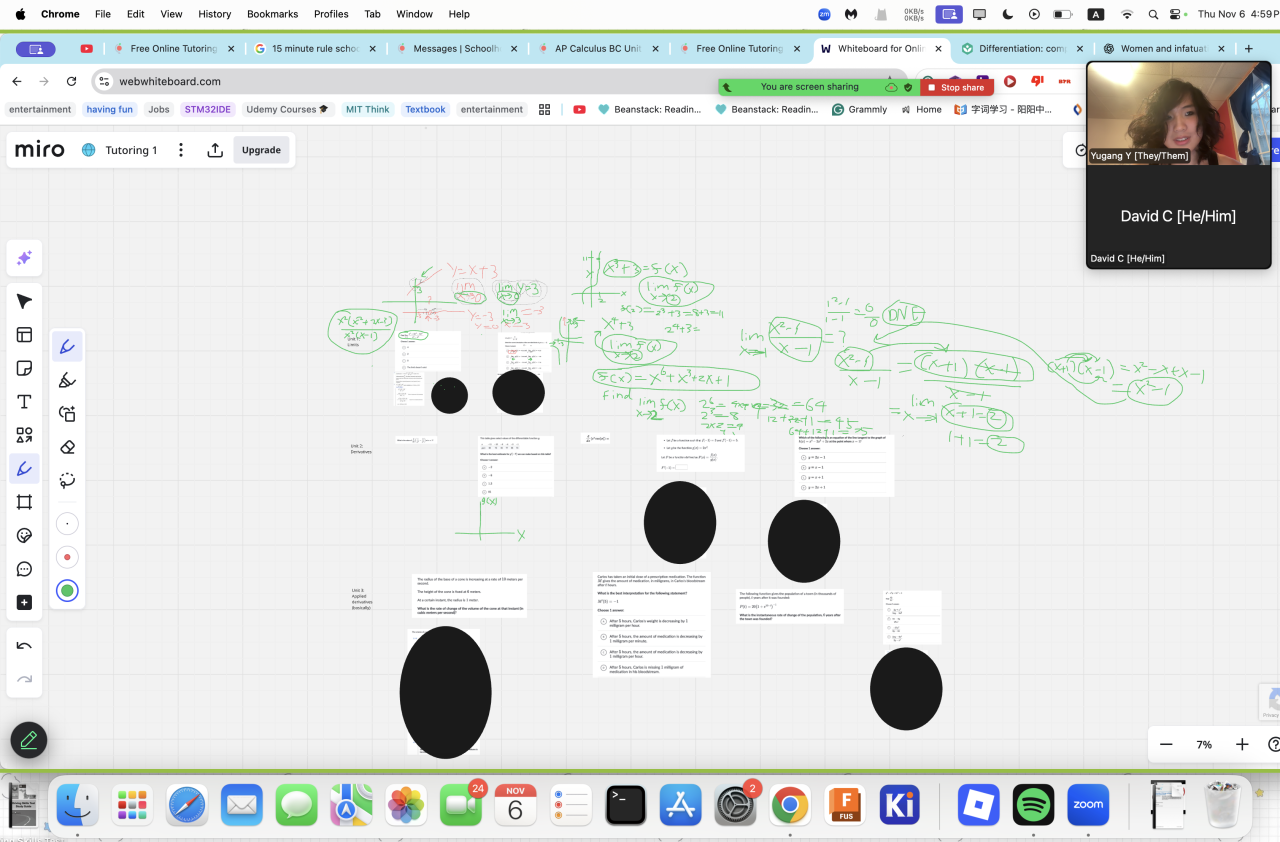Screen dimensions: 1280x842
Task: Go back to previous page
Action: click(17, 81)
